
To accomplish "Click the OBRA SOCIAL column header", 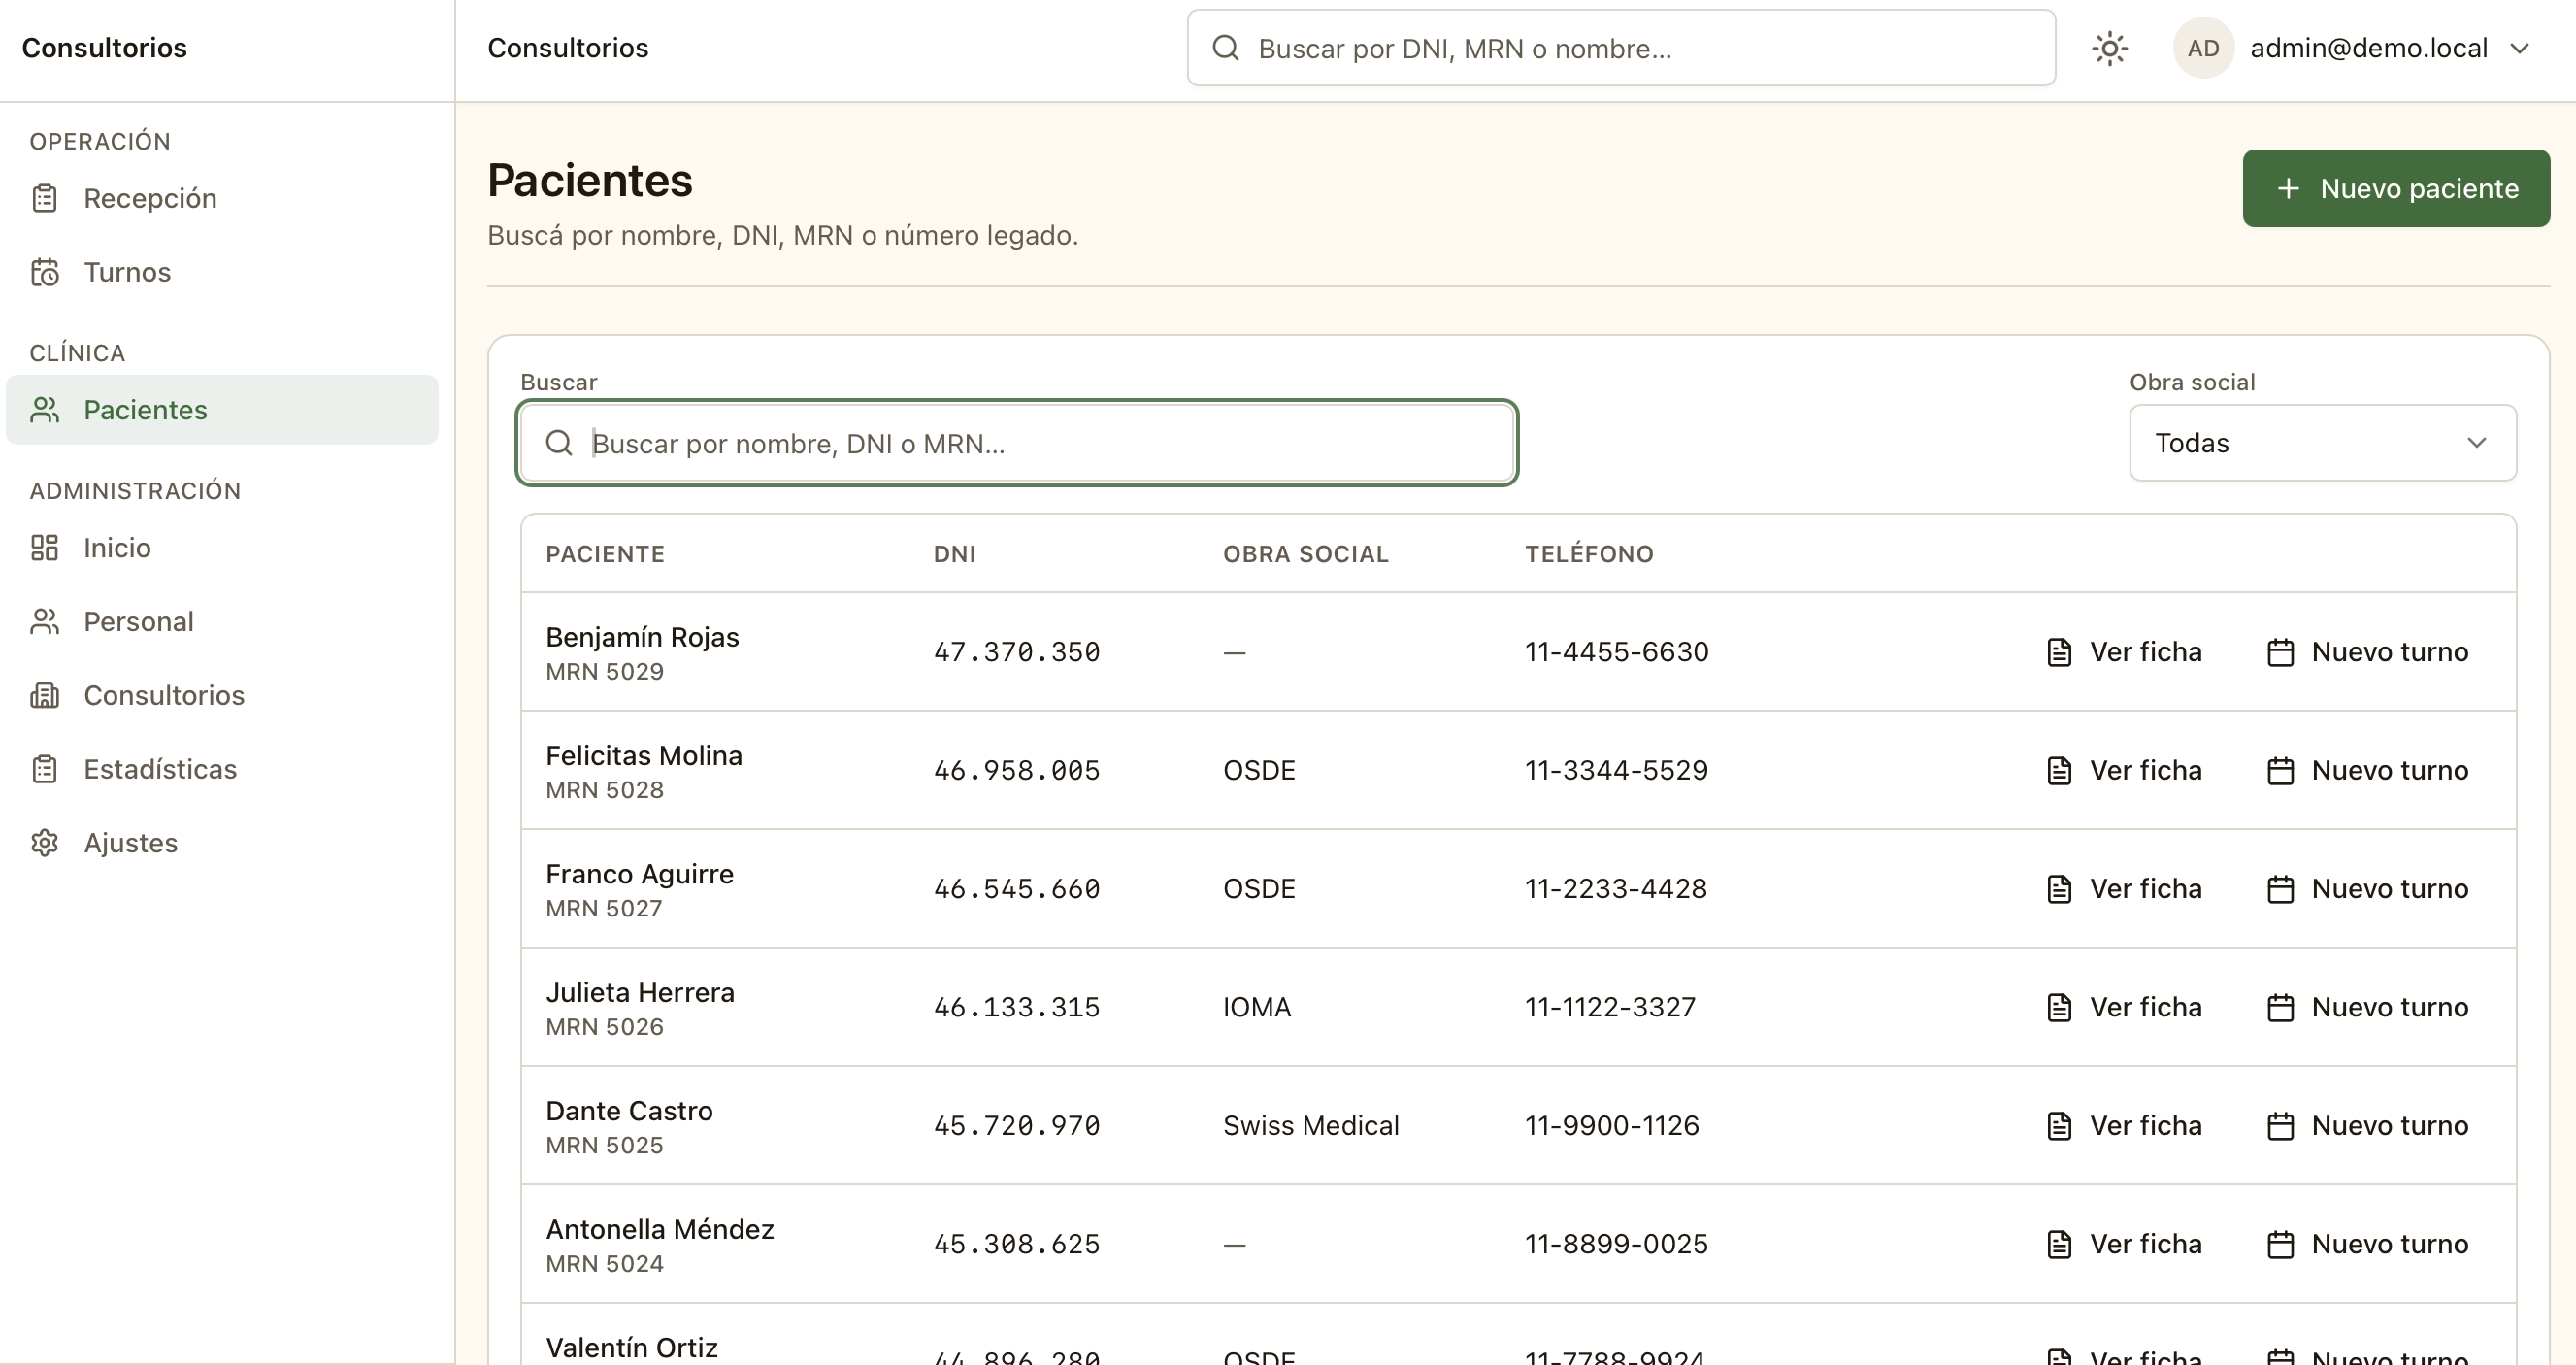I will (x=1306, y=554).
